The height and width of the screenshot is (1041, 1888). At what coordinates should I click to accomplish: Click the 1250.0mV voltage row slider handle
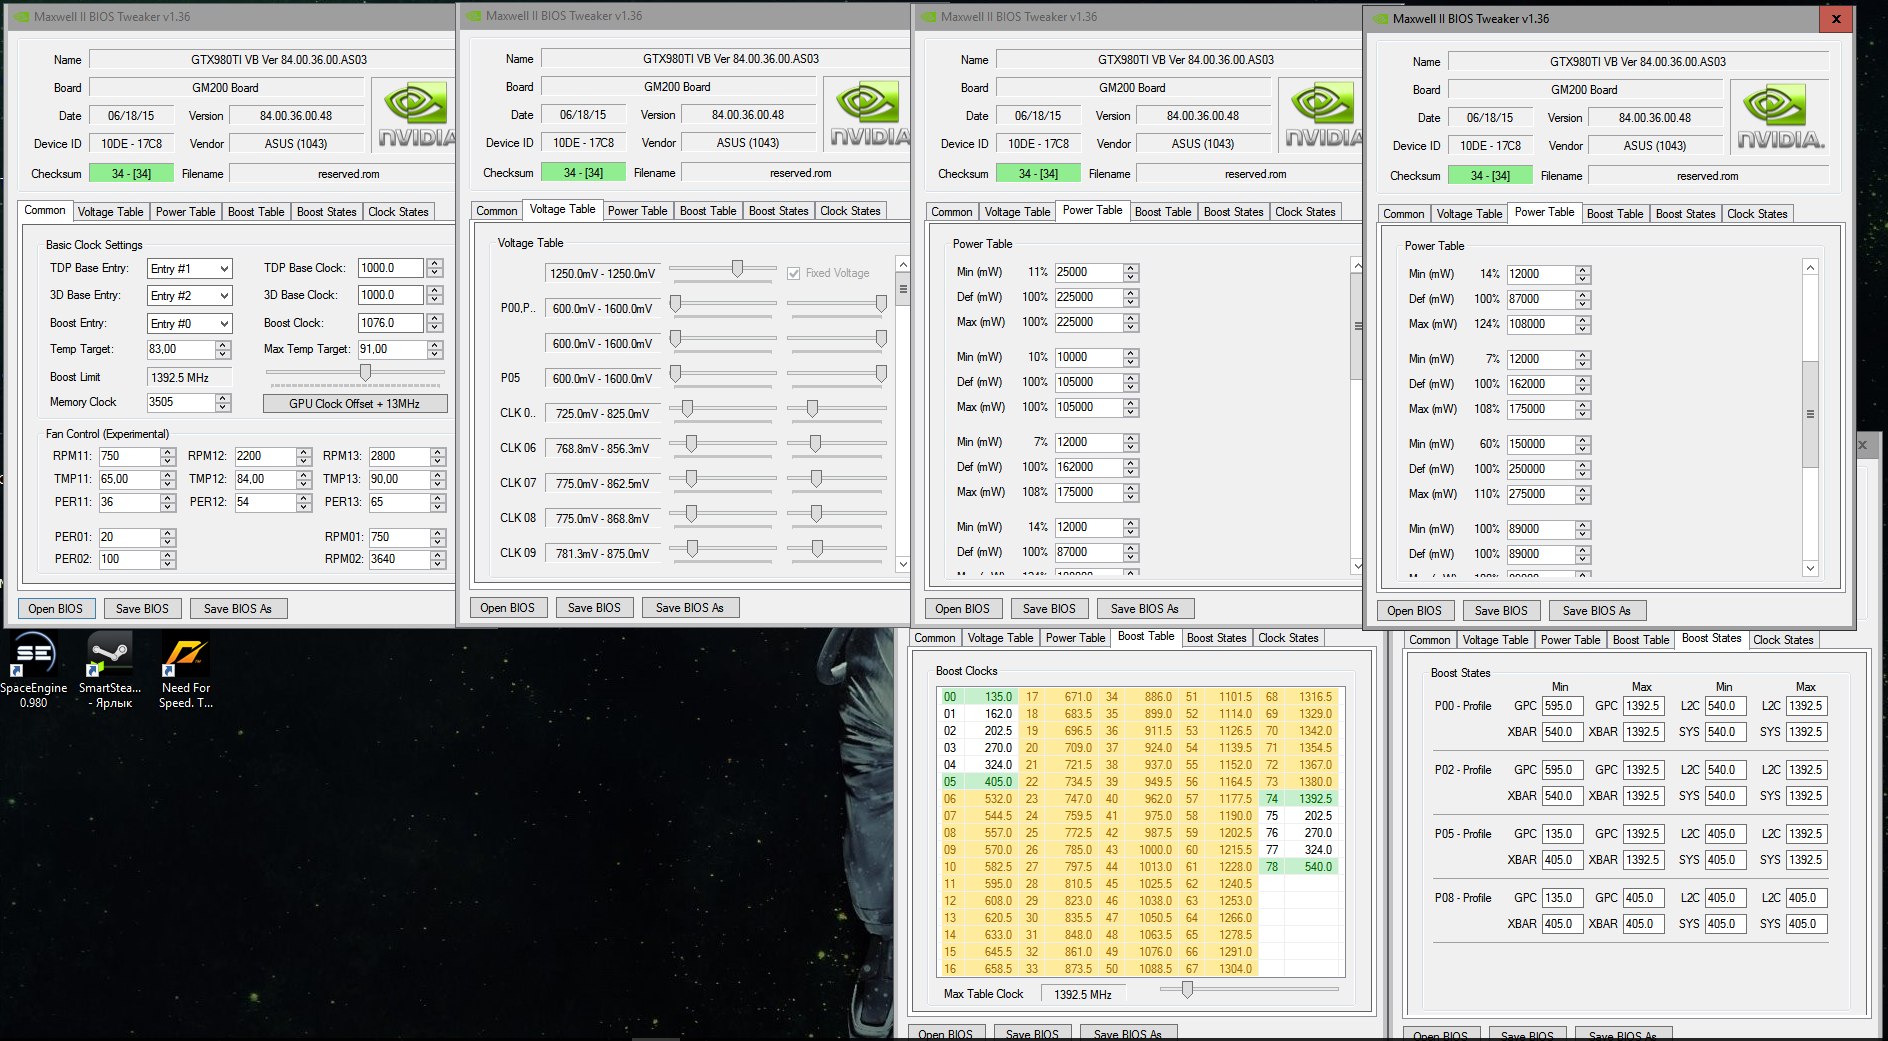(737, 268)
